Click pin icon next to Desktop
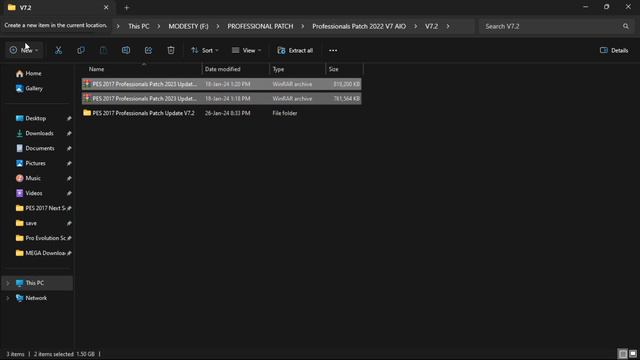This screenshot has height=360, width=640. (x=69, y=118)
